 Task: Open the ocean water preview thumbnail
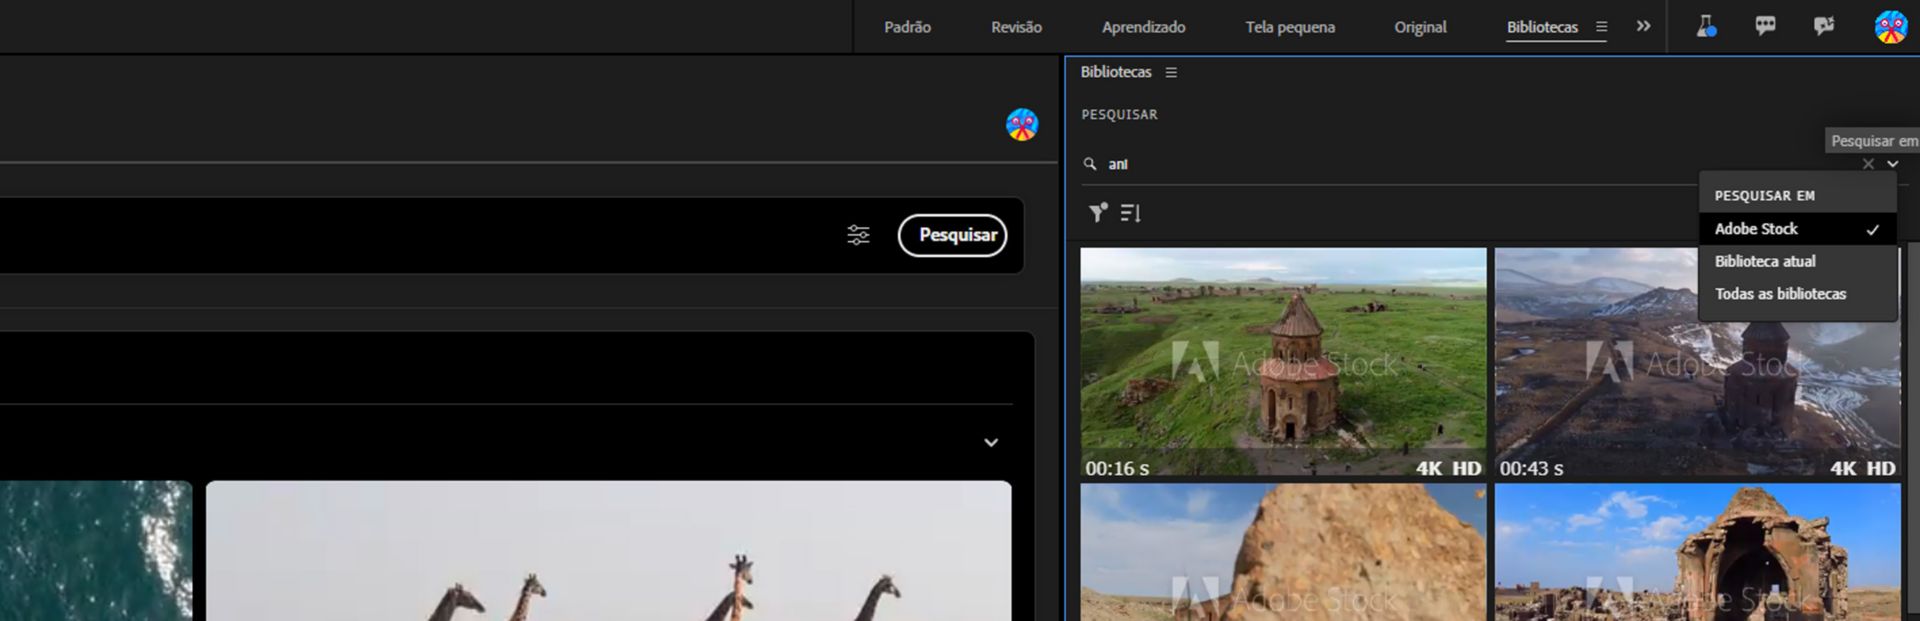(x=96, y=551)
